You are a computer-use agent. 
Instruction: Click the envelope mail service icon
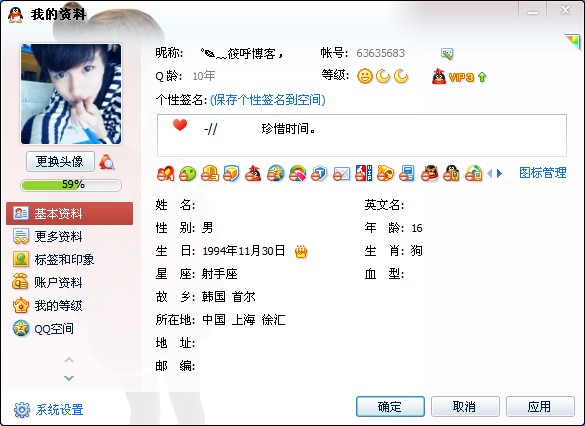[x=341, y=174]
